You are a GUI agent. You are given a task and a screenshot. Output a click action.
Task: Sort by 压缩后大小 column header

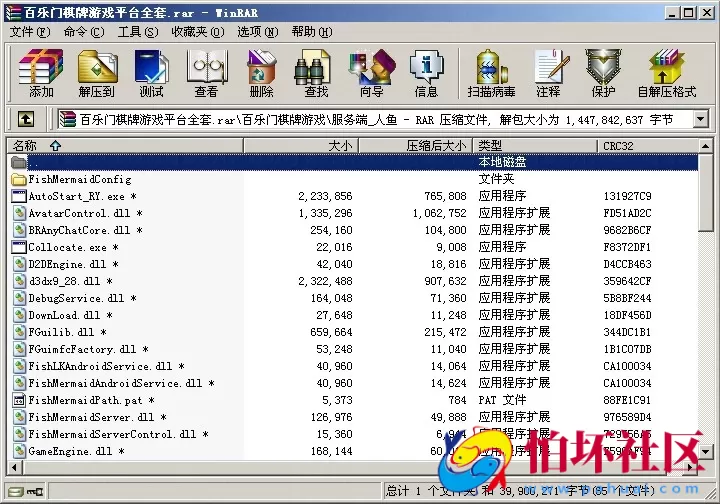pyautogui.click(x=415, y=146)
